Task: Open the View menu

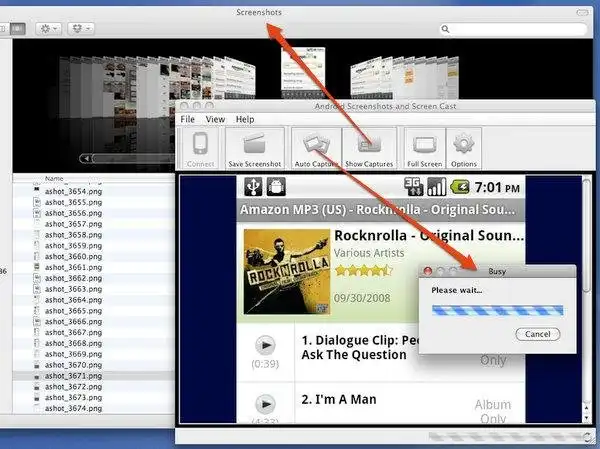Action: point(215,119)
